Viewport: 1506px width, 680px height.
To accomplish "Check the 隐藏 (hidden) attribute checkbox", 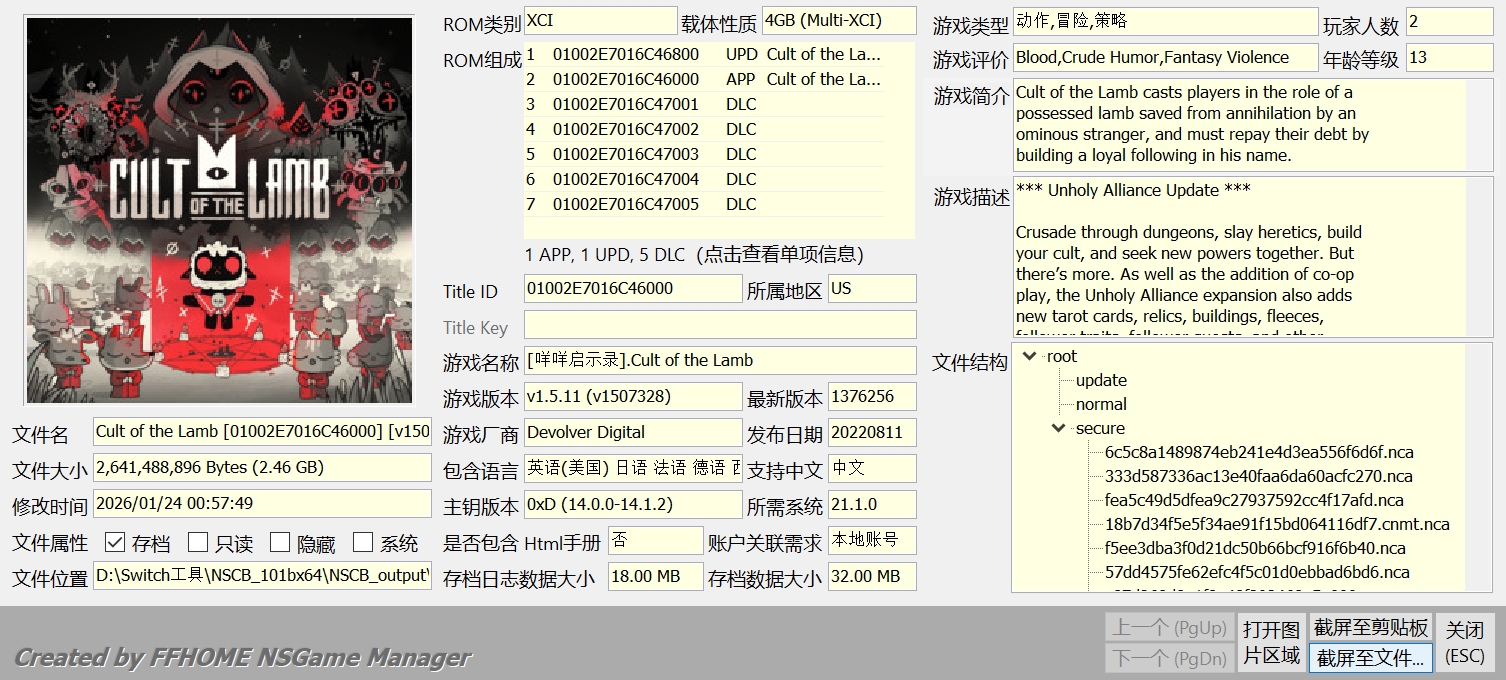I will [x=280, y=543].
